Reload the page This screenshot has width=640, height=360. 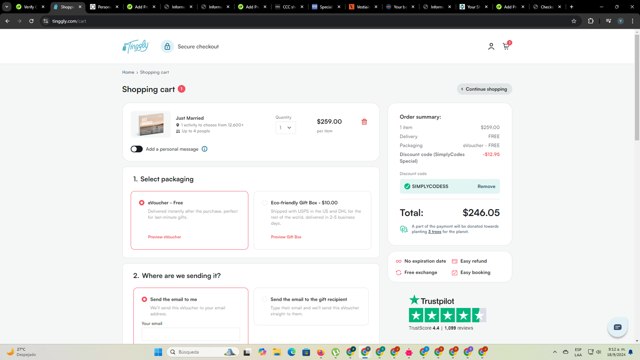pos(31,21)
